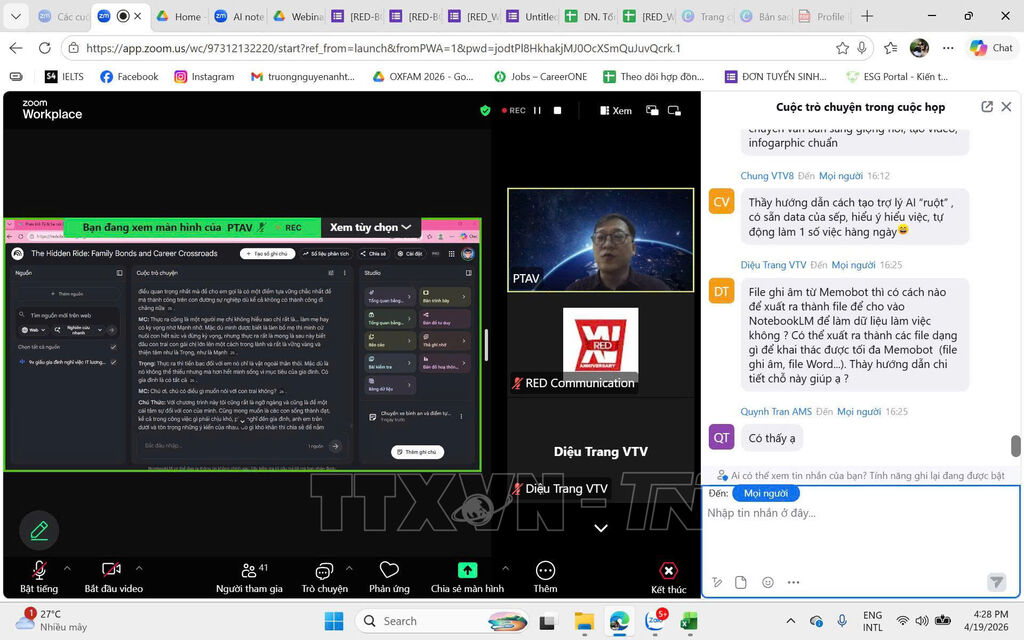Image resolution: width=1024 pixels, height=640 pixels.
Task: Open Excel from Windows taskbar
Action: (688, 621)
